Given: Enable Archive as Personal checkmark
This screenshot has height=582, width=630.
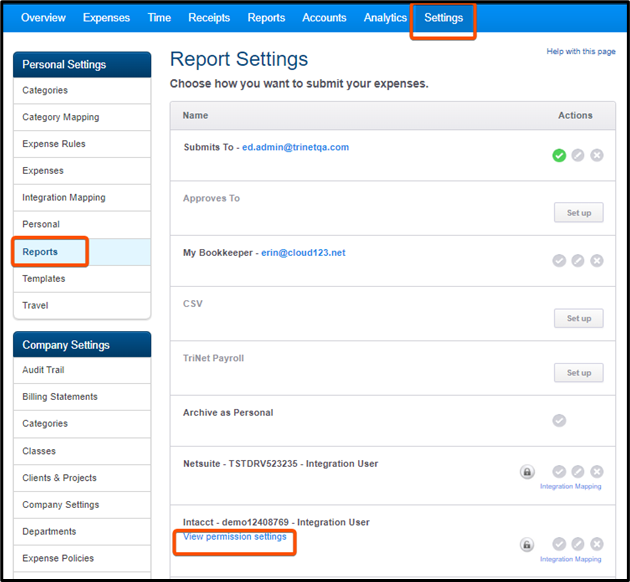Looking at the screenshot, I should click(559, 420).
